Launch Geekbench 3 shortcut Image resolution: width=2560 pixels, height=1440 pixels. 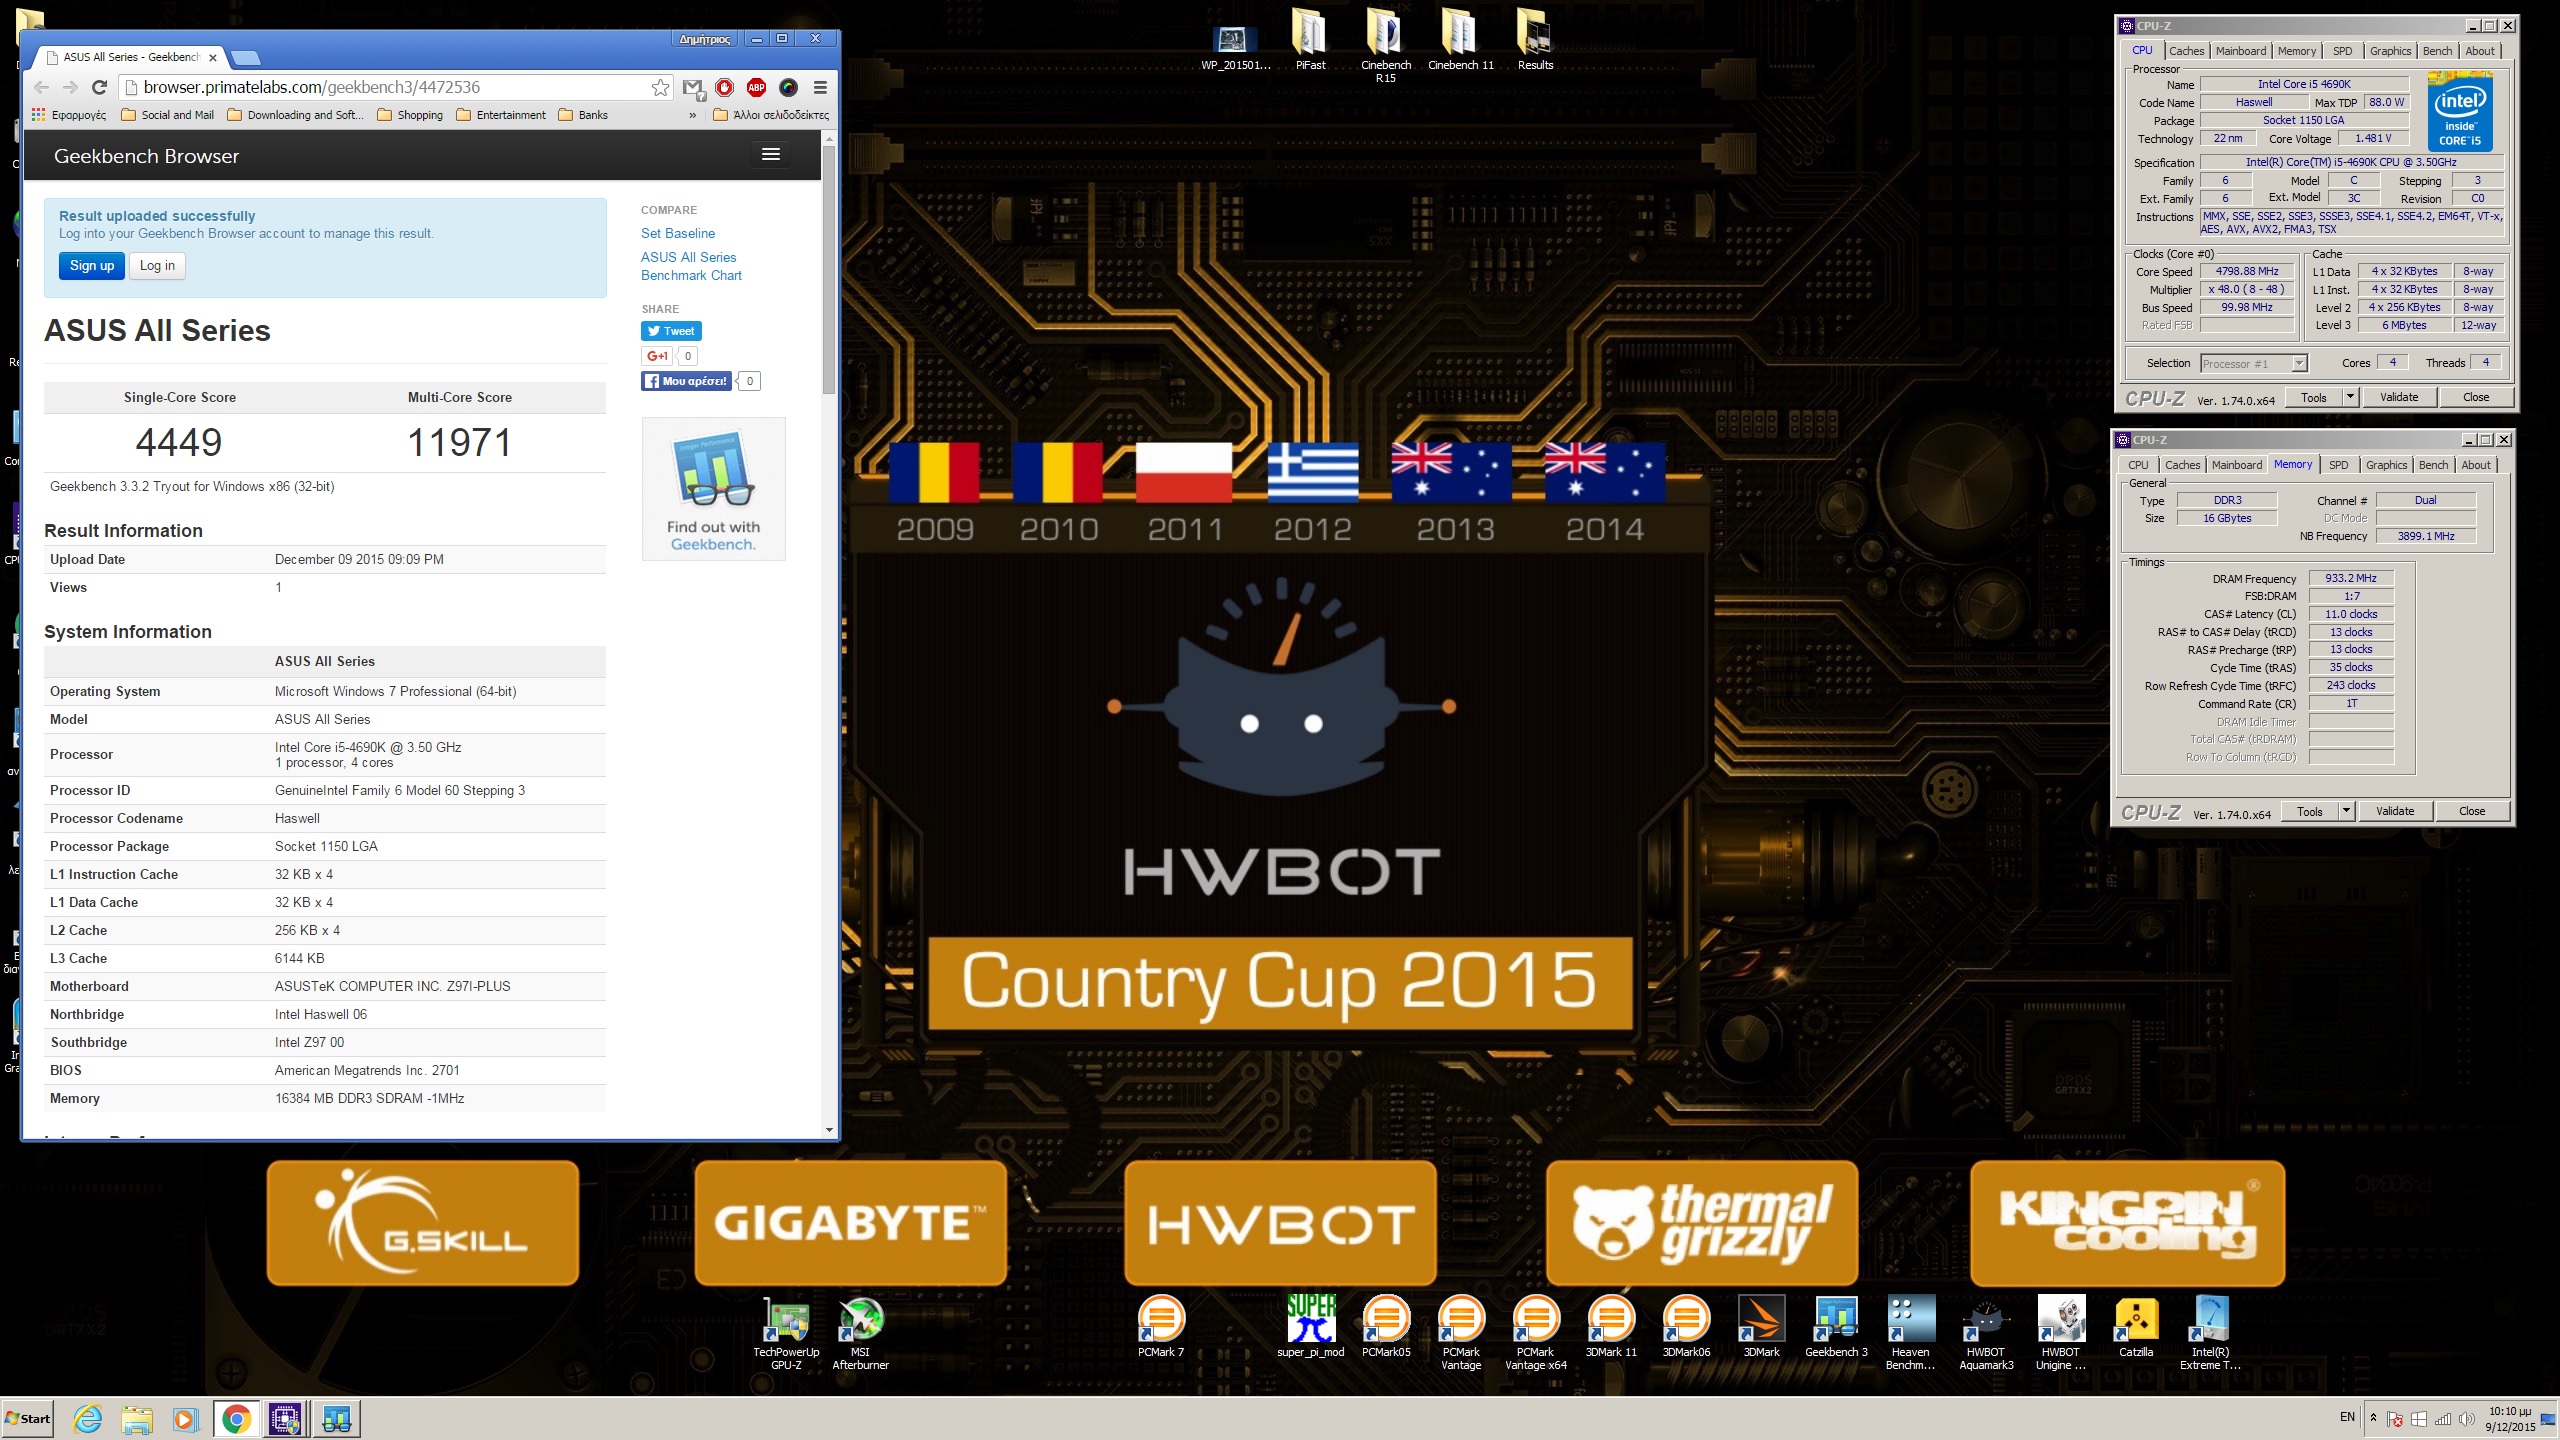(x=1836, y=1327)
